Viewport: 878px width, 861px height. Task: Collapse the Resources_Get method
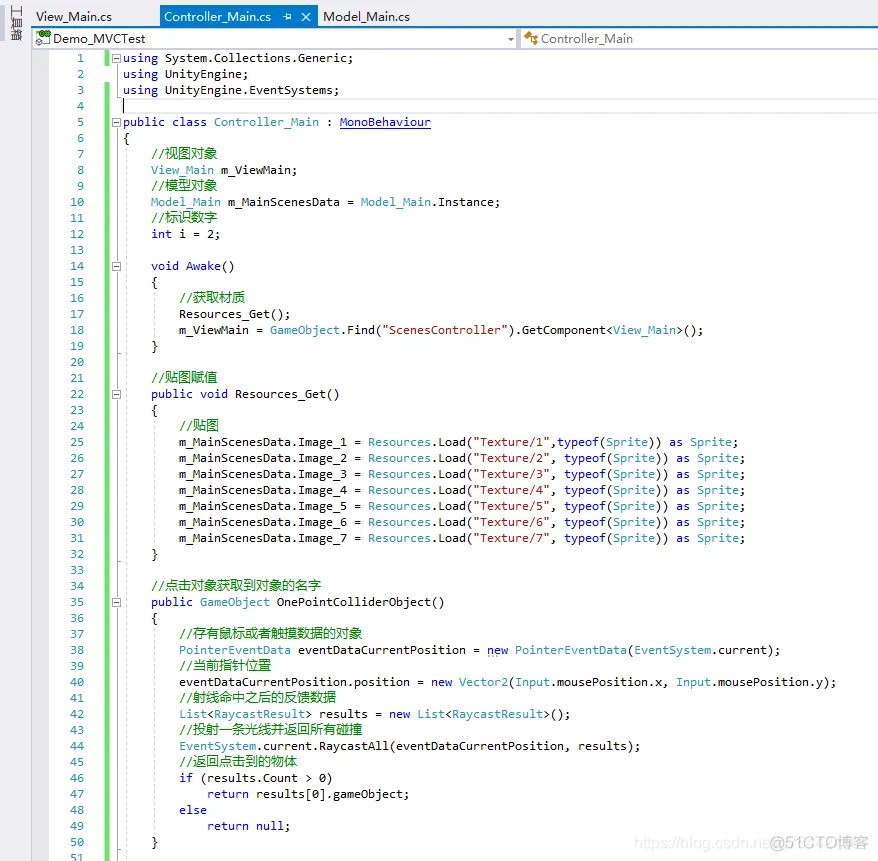pos(116,394)
